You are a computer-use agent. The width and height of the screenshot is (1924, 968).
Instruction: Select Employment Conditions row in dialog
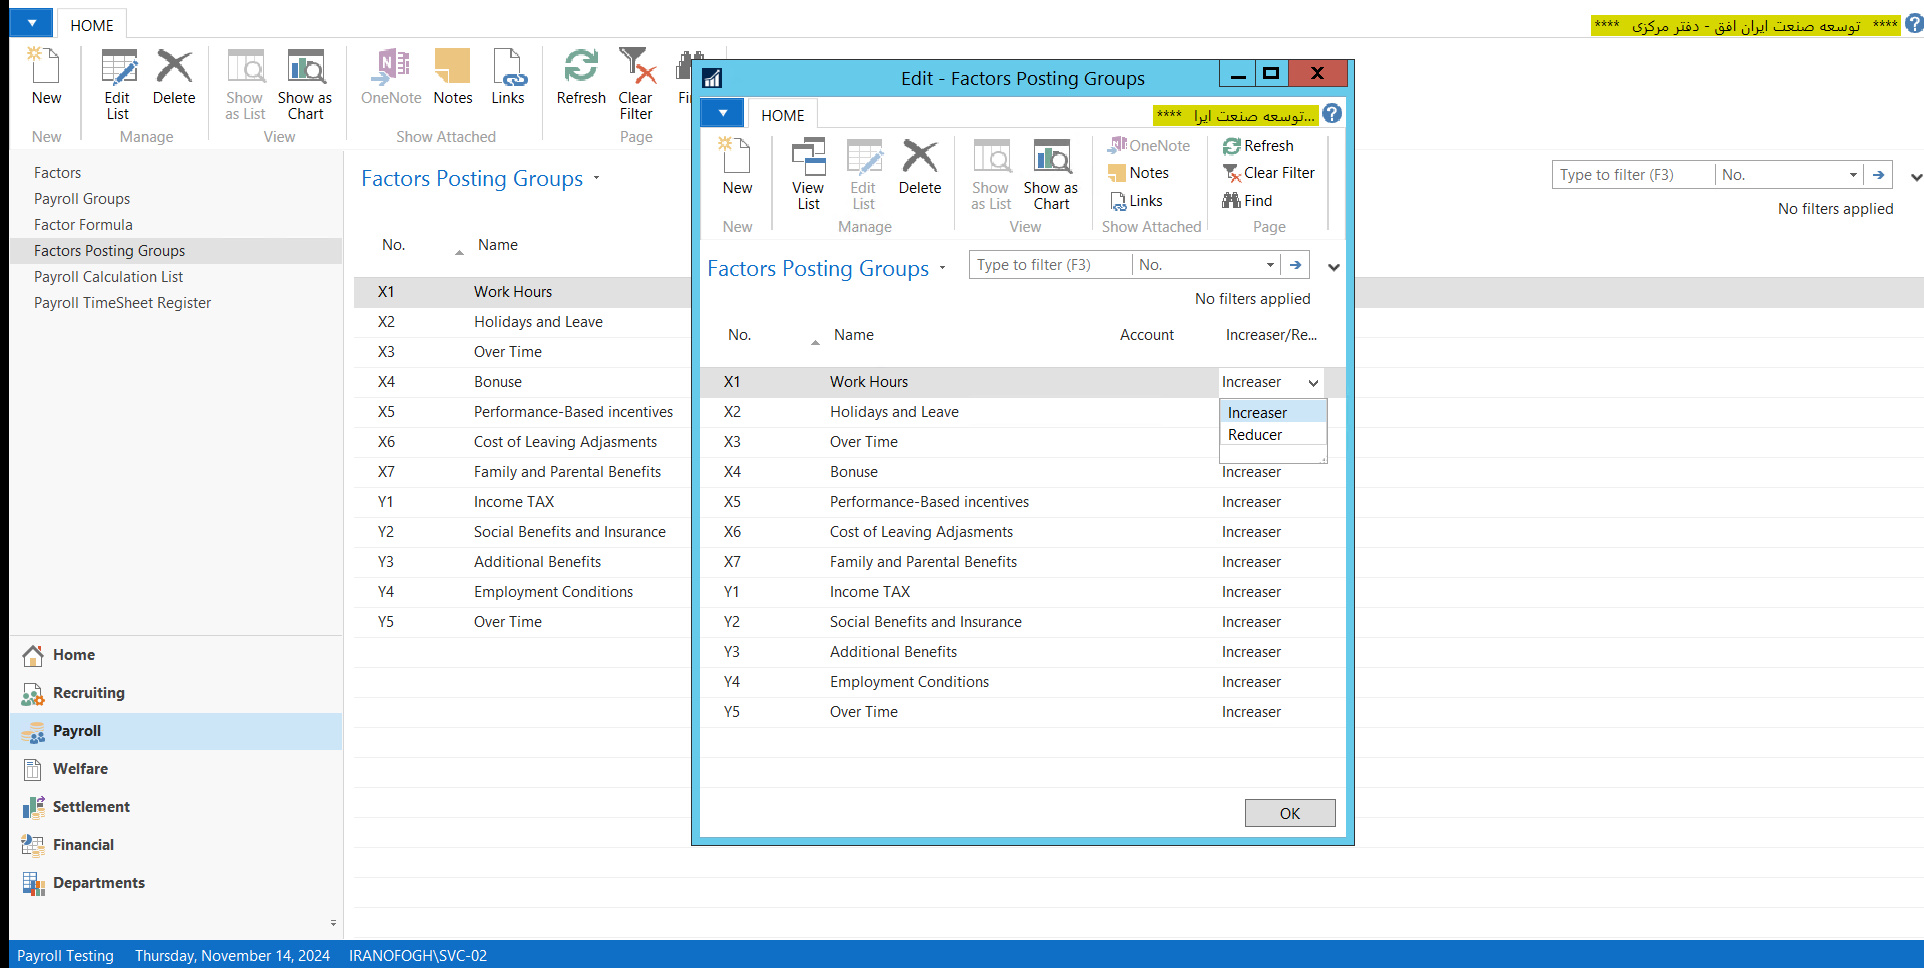(1022, 682)
